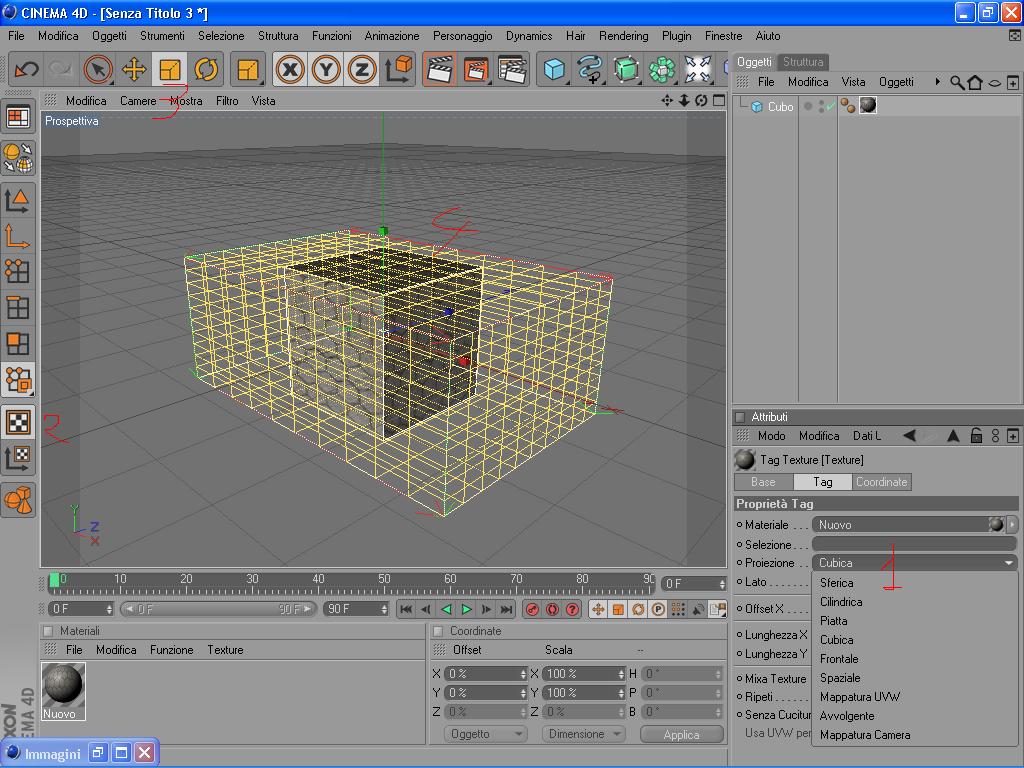
Task: Open the Oggetto coordinate dropdown
Action: pyautogui.click(x=485, y=734)
